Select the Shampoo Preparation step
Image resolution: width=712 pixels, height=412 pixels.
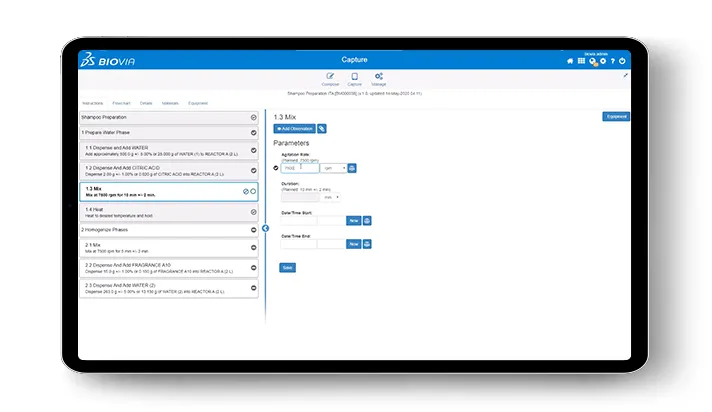click(x=169, y=118)
